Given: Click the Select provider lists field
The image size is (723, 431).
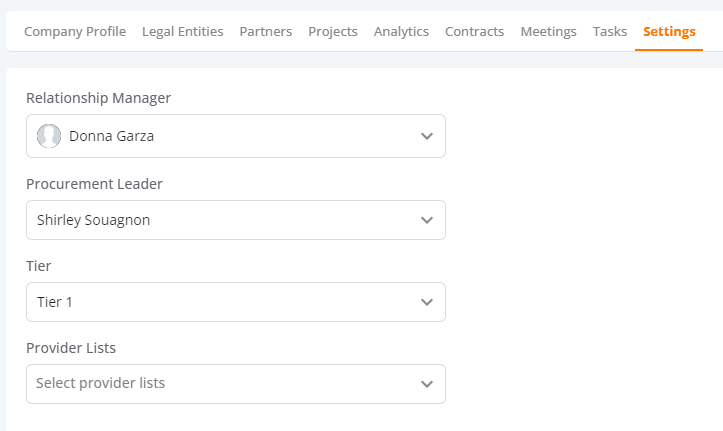Looking at the screenshot, I should (236, 384).
